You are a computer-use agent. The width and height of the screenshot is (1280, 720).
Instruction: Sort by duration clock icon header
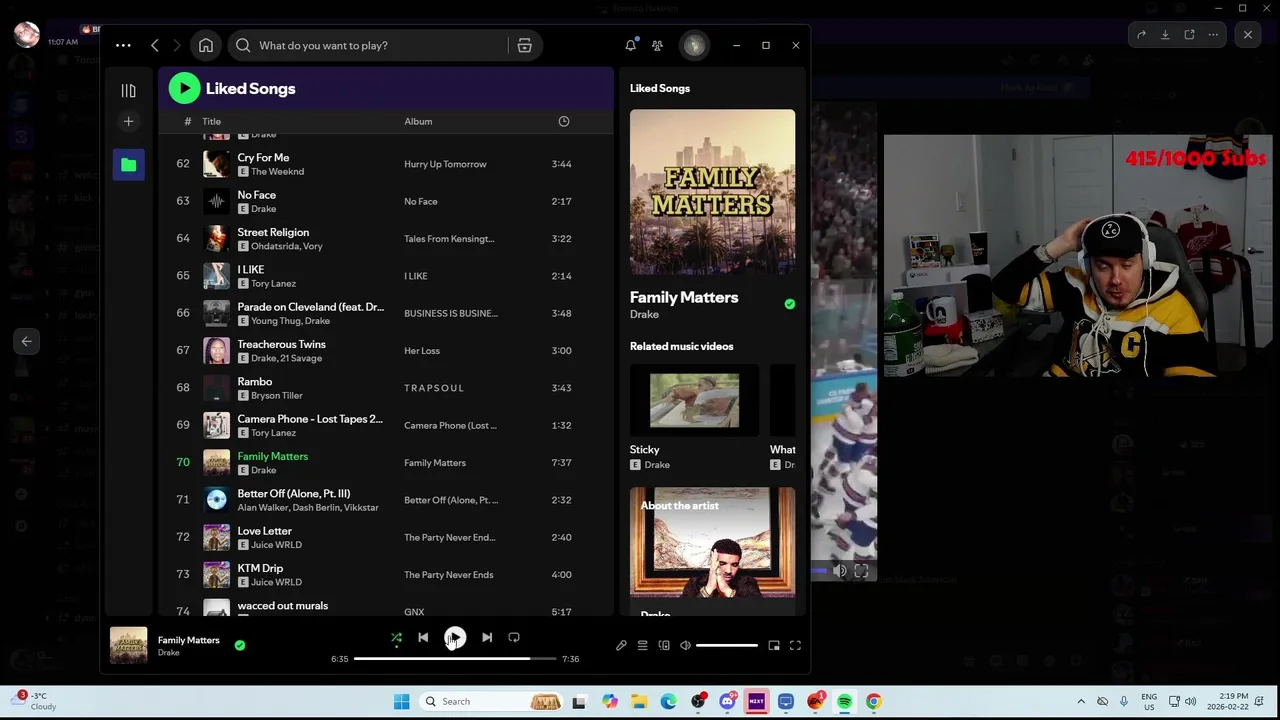(x=564, y=121)
